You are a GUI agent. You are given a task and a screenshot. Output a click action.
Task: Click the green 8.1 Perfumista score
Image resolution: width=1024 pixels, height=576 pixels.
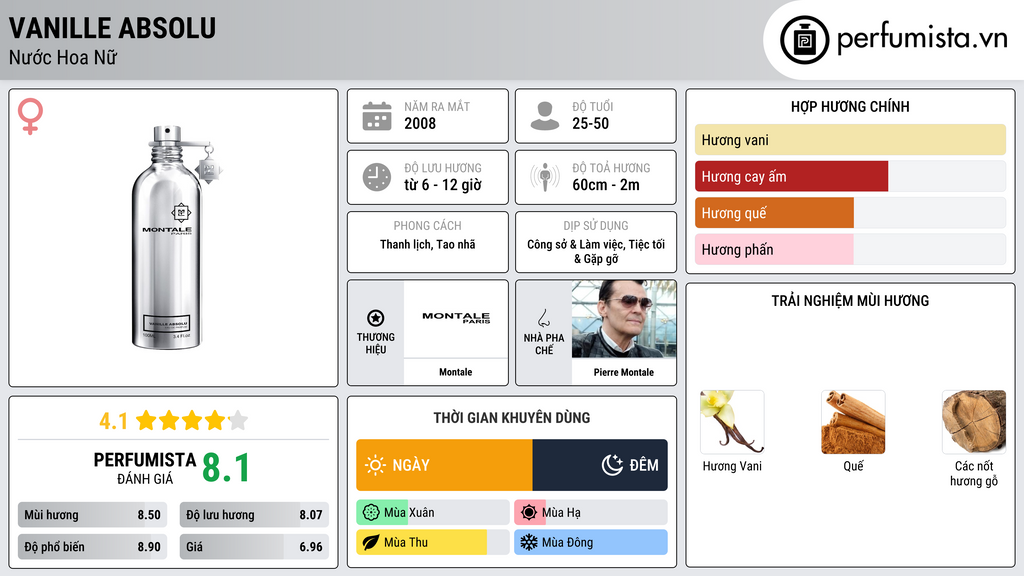(x=226, y=468)
